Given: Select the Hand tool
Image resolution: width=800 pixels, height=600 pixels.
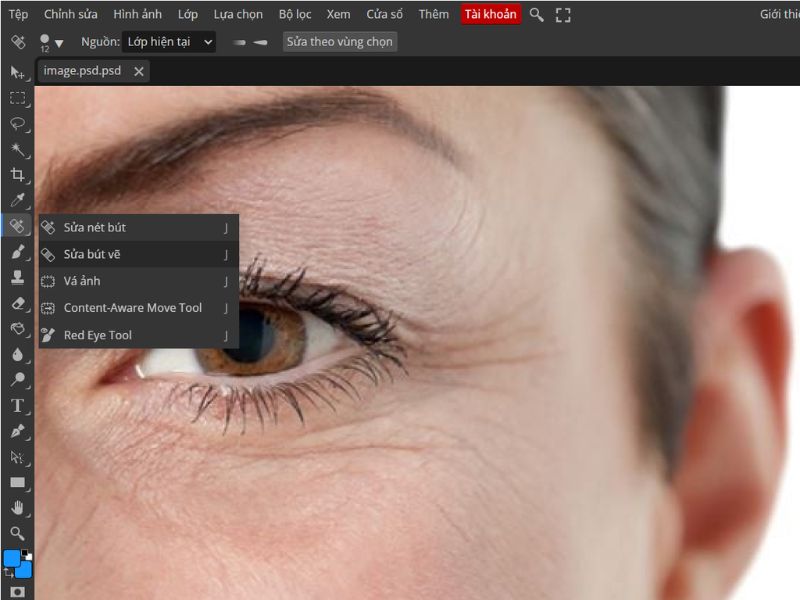Looking at the screenshot, I should (x=17, y=508).
